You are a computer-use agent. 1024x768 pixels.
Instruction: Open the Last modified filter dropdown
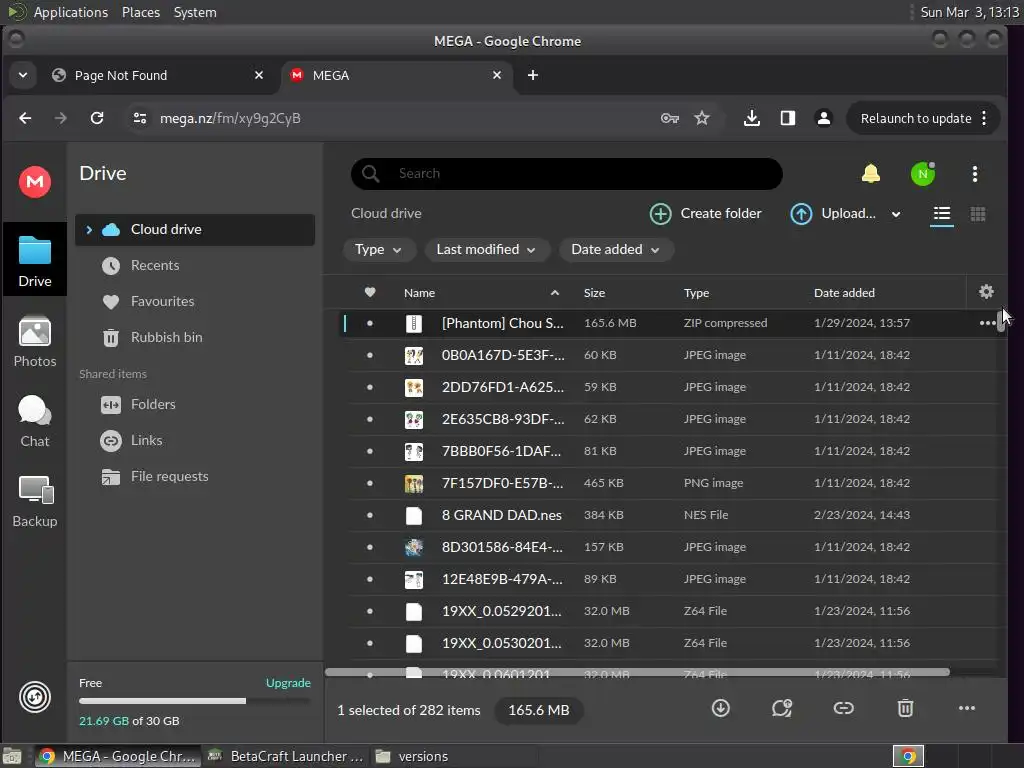coord(486,249)
